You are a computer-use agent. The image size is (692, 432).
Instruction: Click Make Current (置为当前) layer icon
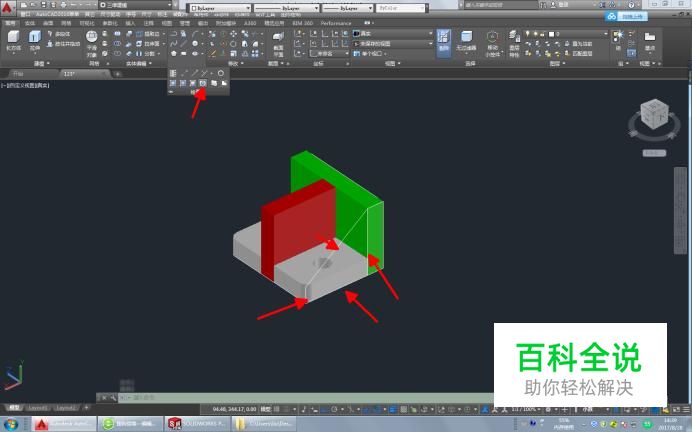click(x=579, y=44)
